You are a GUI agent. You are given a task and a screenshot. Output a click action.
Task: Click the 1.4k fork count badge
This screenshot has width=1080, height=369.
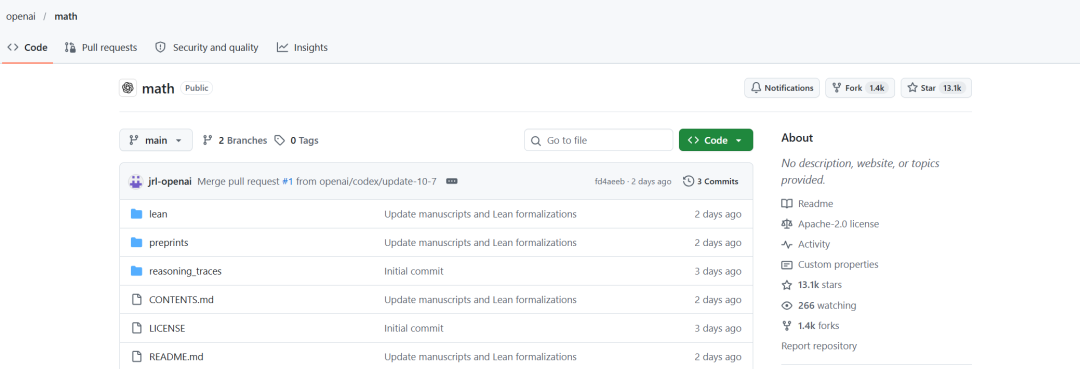[877, 88]
